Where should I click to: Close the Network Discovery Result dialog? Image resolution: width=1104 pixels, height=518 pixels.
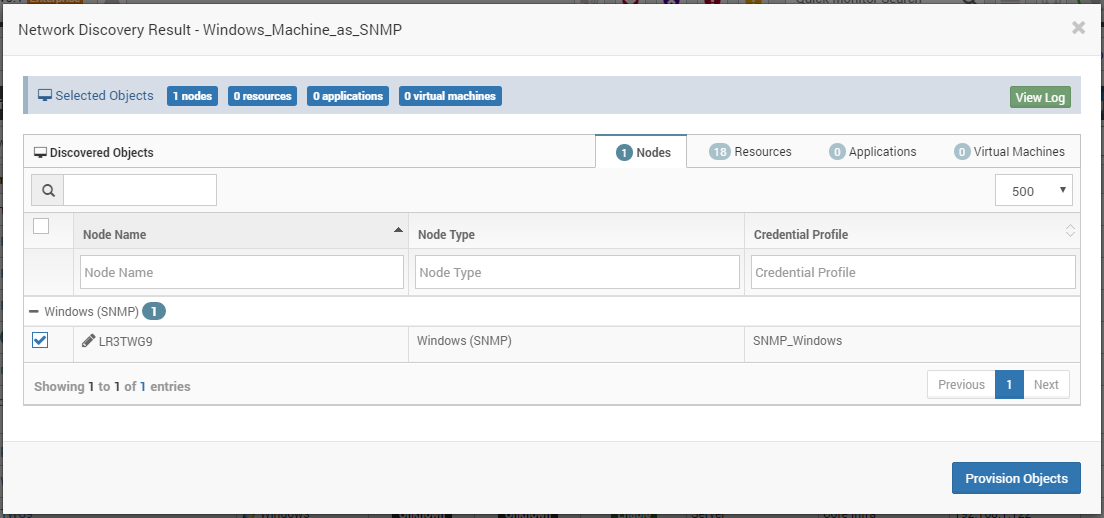[1078, 27]
